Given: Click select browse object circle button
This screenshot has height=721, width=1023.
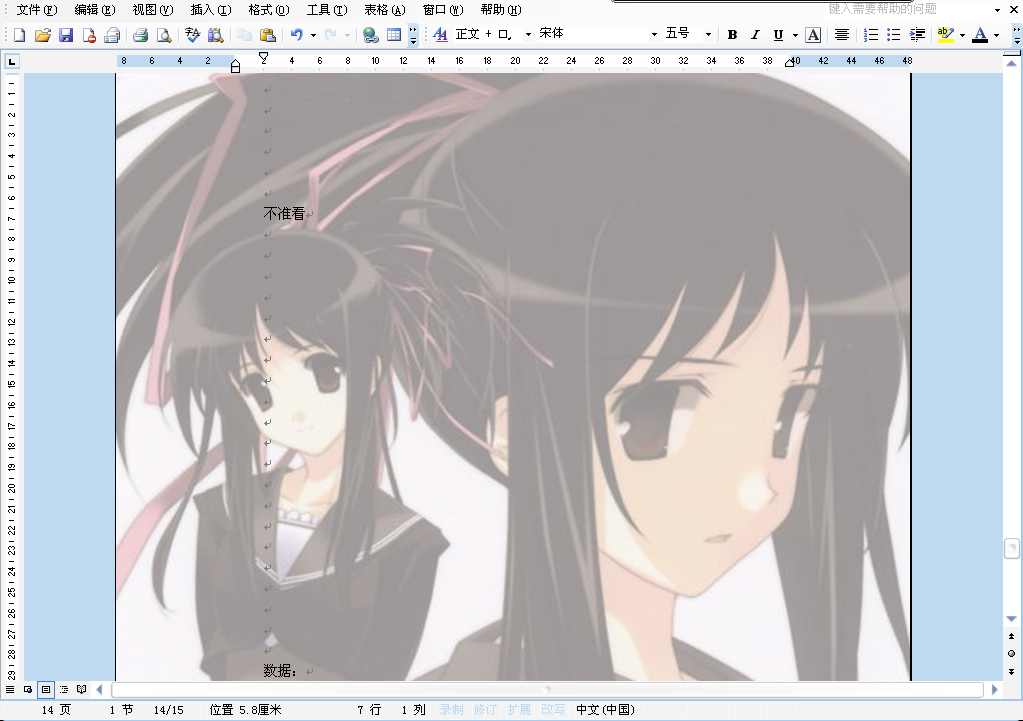Looking at the screenshot, I should pyautogui.click(x=1011, y=654).
